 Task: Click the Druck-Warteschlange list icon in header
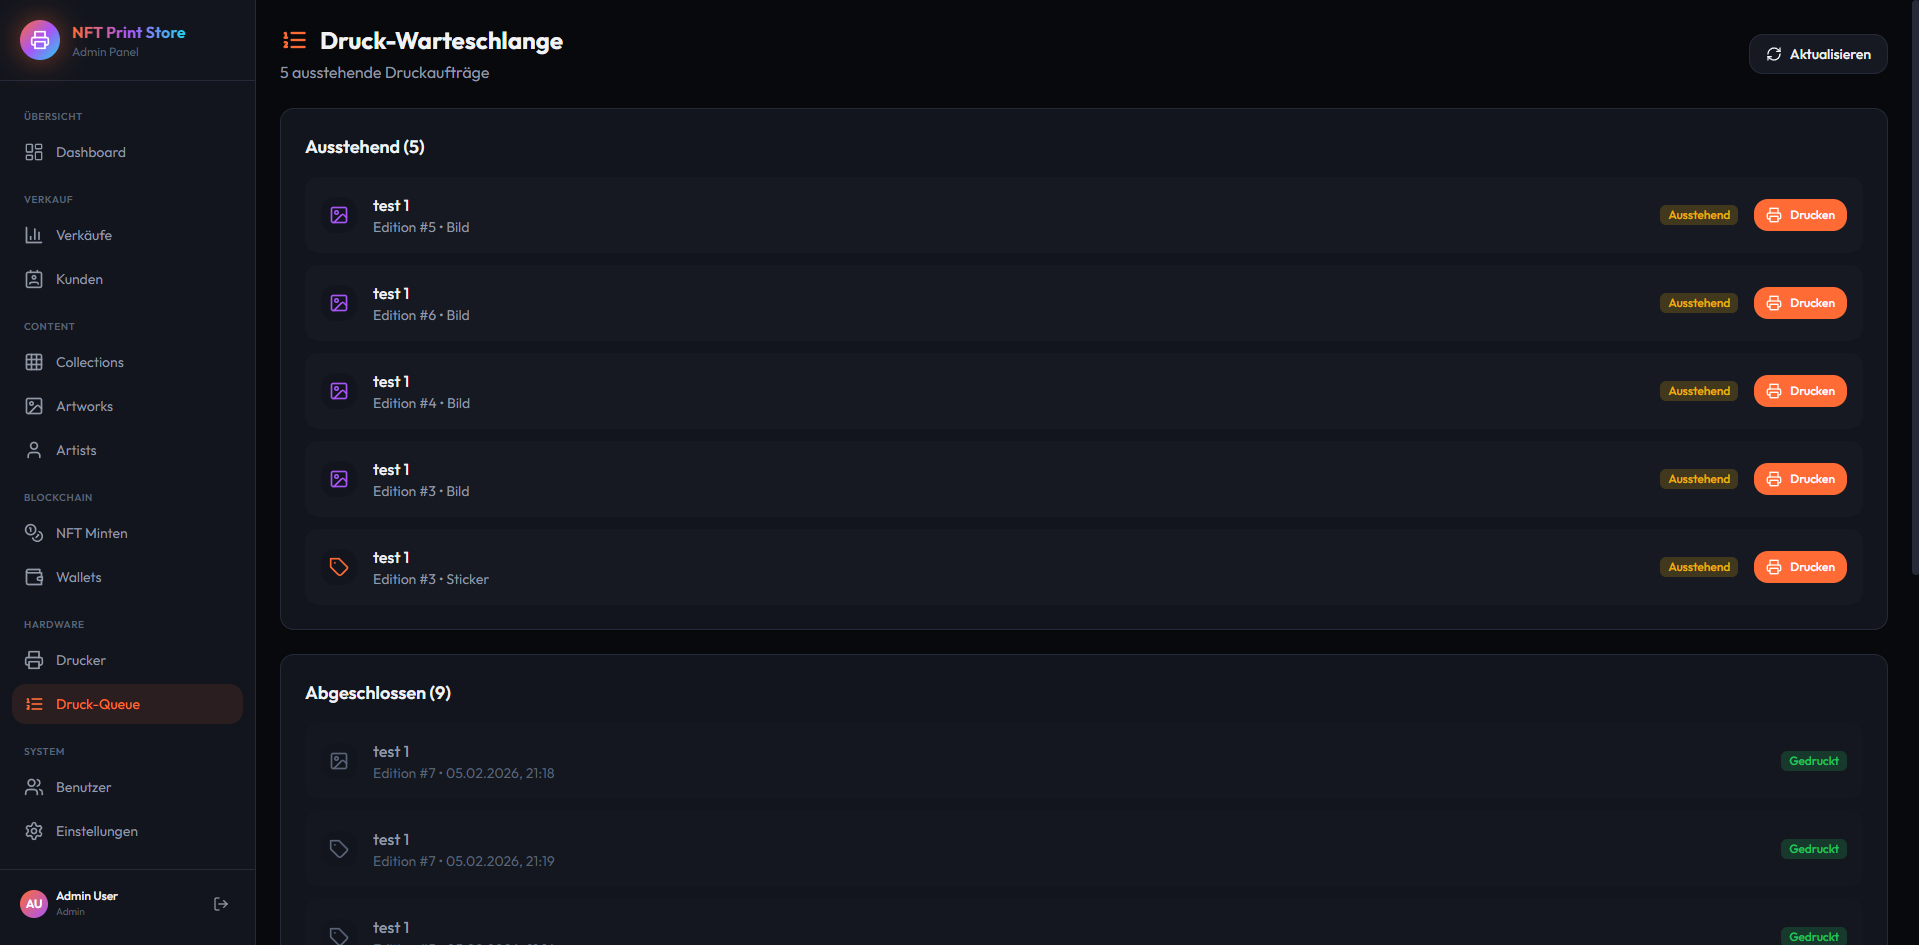coord(294,41)
